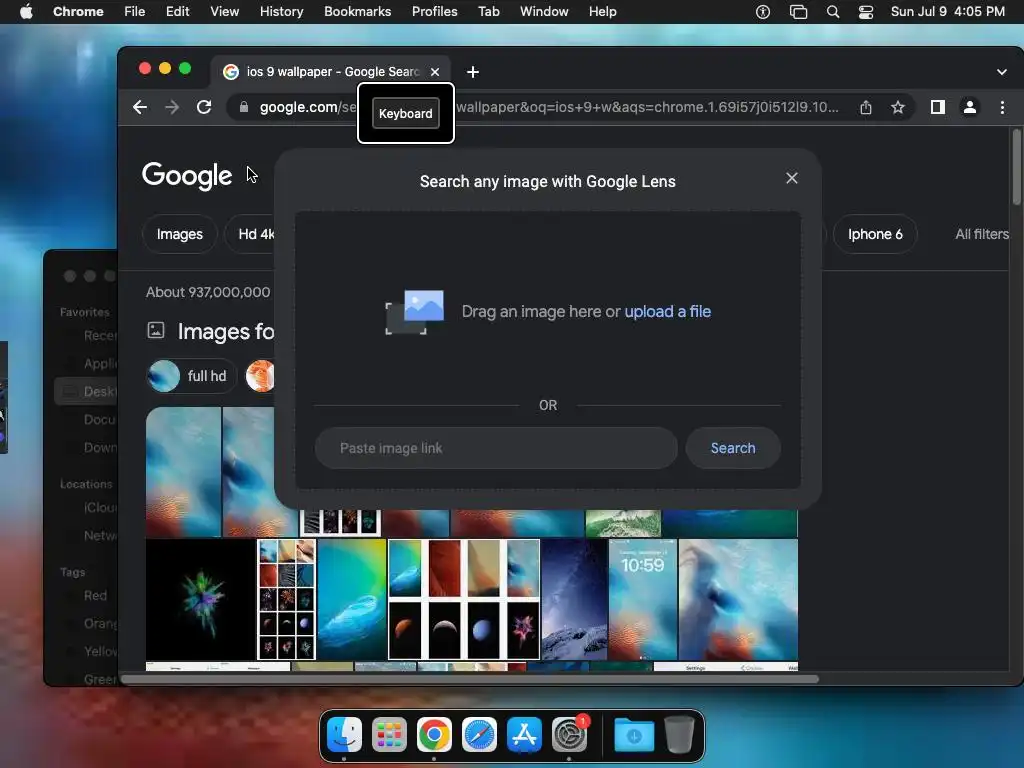Open the Profiles menu

click(x=434, y=12)
